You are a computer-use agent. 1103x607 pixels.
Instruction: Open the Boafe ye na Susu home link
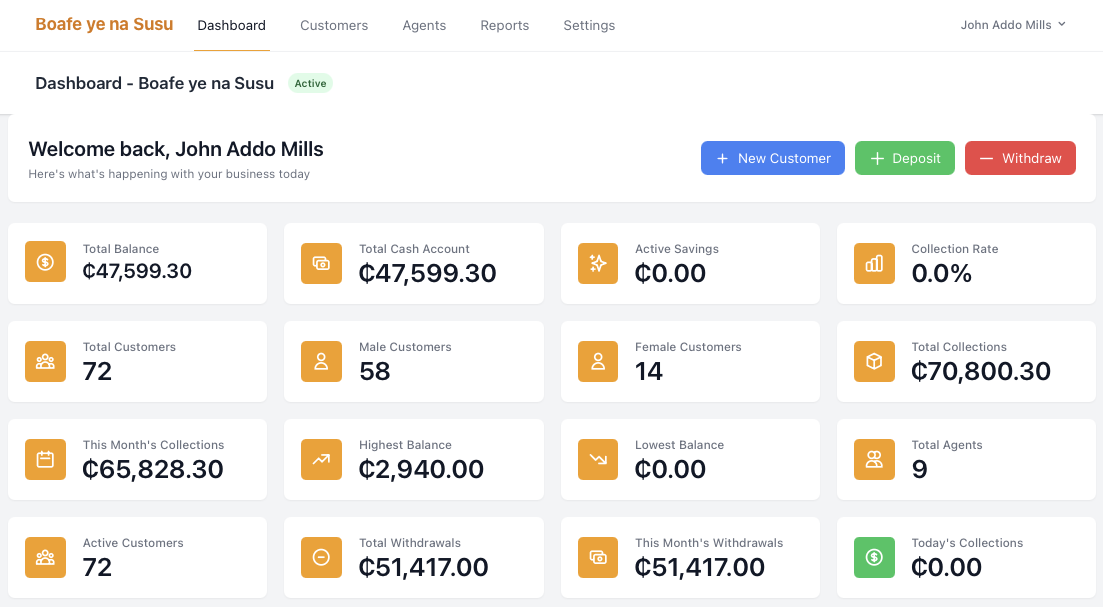[x=104, y=24]
